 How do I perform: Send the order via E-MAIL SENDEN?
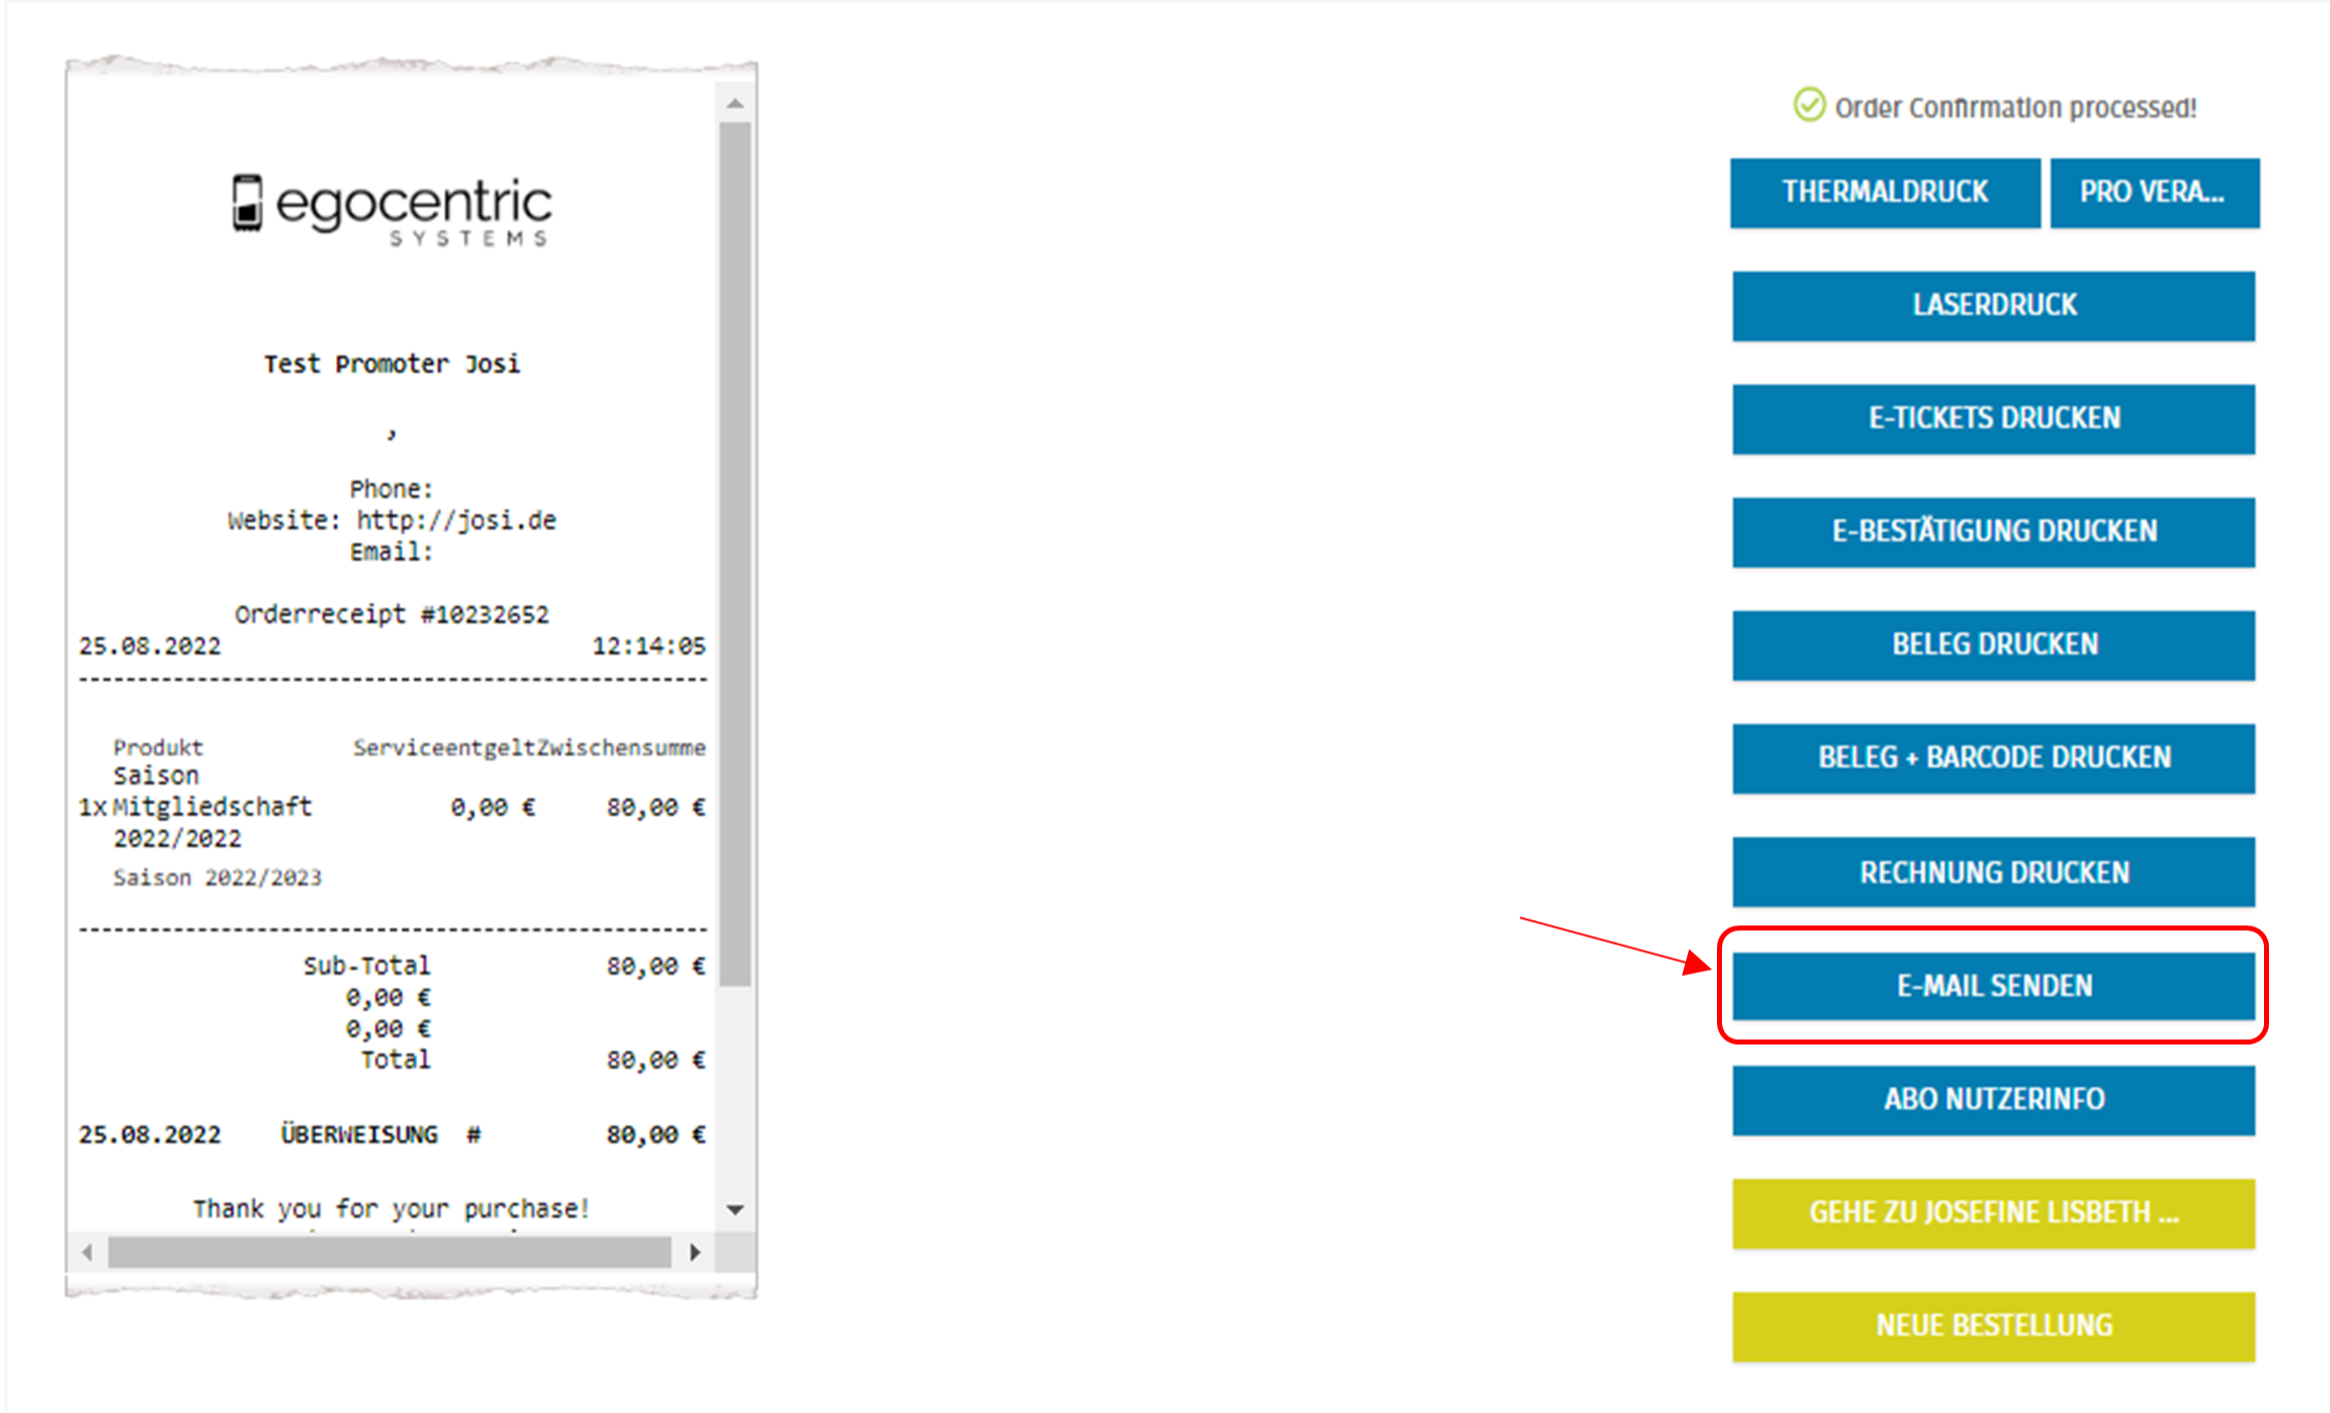coord(1993,986)
